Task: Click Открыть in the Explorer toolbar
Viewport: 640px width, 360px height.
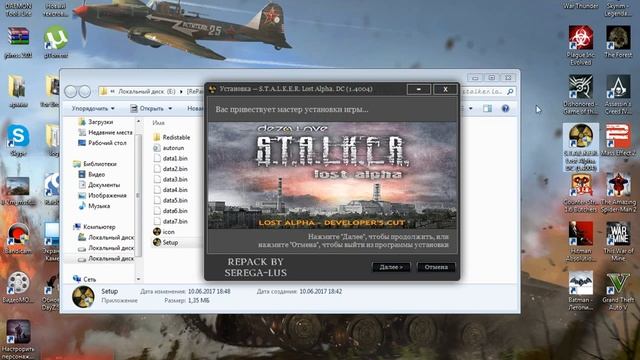Action: (147, 109)
